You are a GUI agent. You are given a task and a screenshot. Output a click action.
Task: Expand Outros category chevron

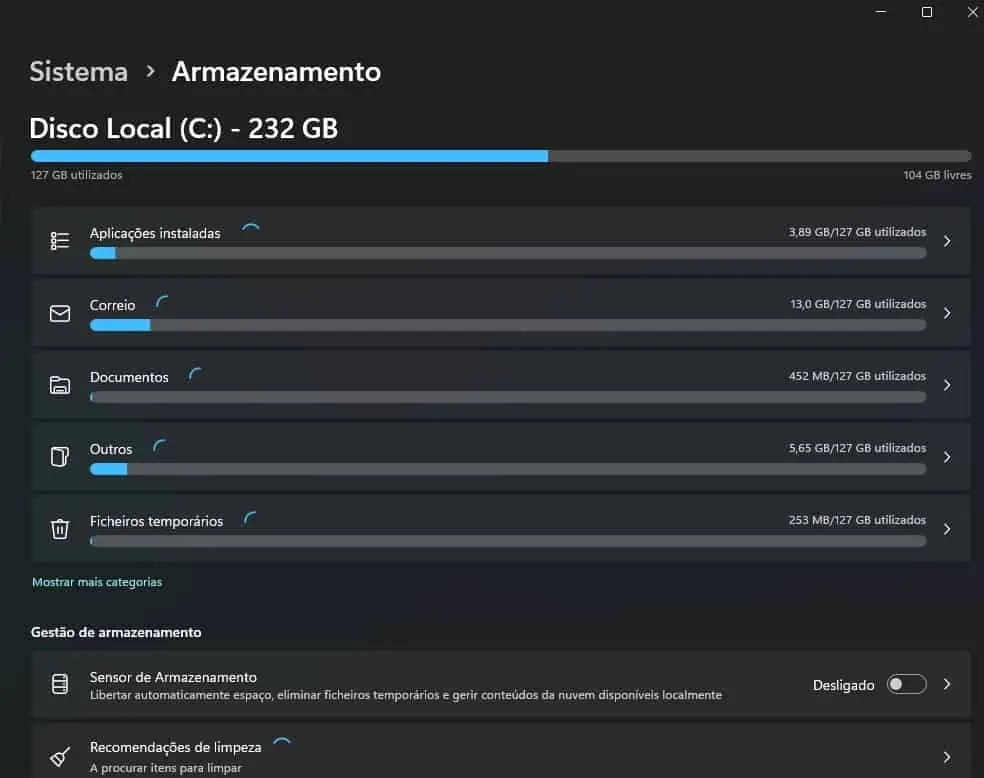click(947, 457)
